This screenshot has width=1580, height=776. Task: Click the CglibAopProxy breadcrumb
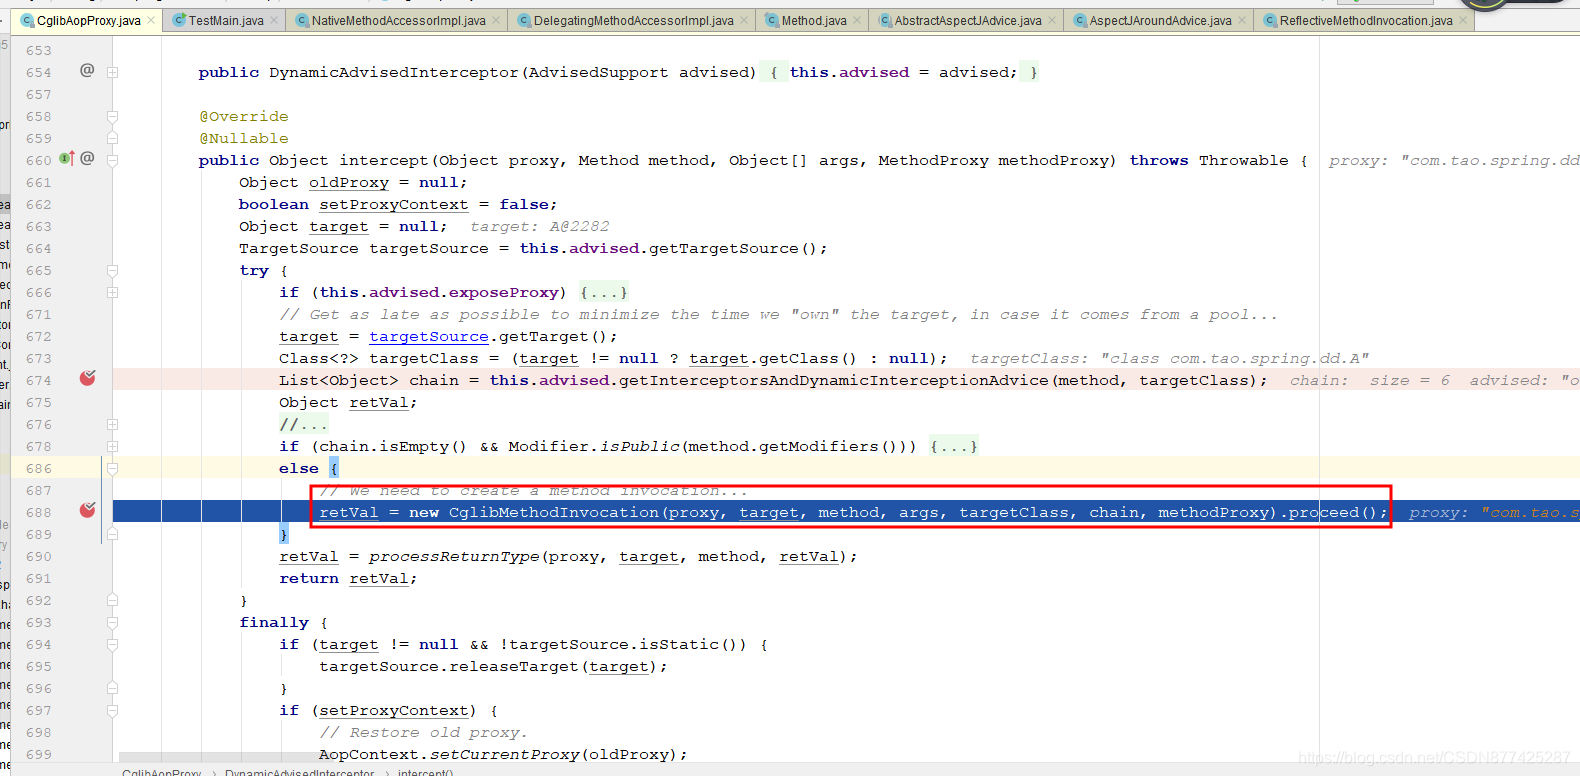pyautogui.click(x=161, y=771)
